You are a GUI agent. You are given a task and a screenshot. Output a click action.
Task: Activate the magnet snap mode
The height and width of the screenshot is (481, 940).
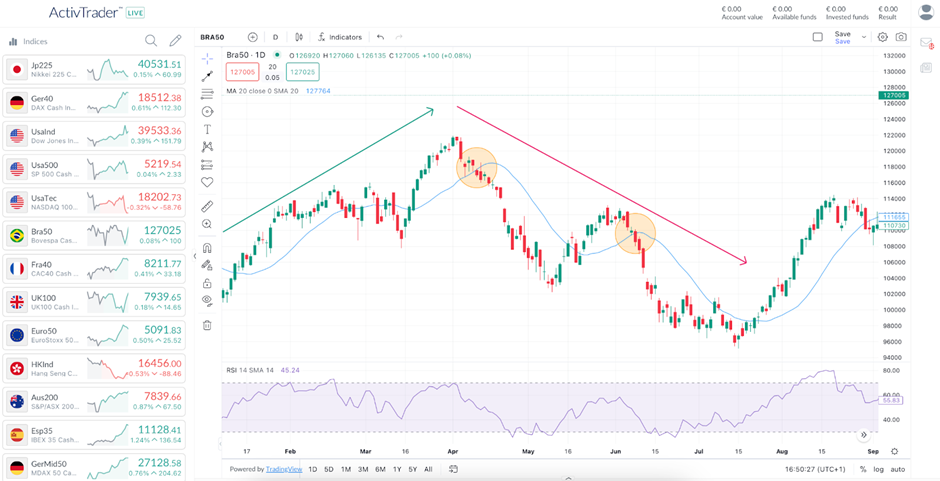tap(207, 247)
